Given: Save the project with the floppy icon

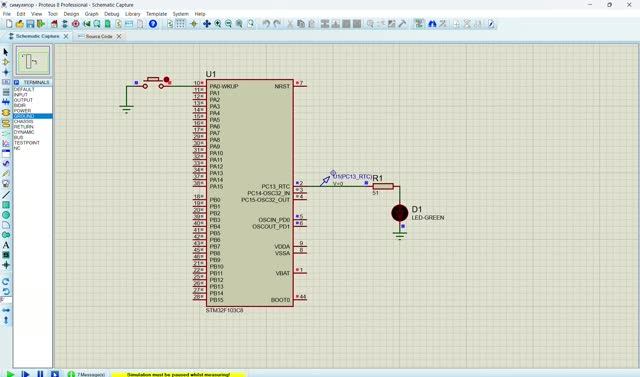Looking at the screenshot, I should 30,24.
